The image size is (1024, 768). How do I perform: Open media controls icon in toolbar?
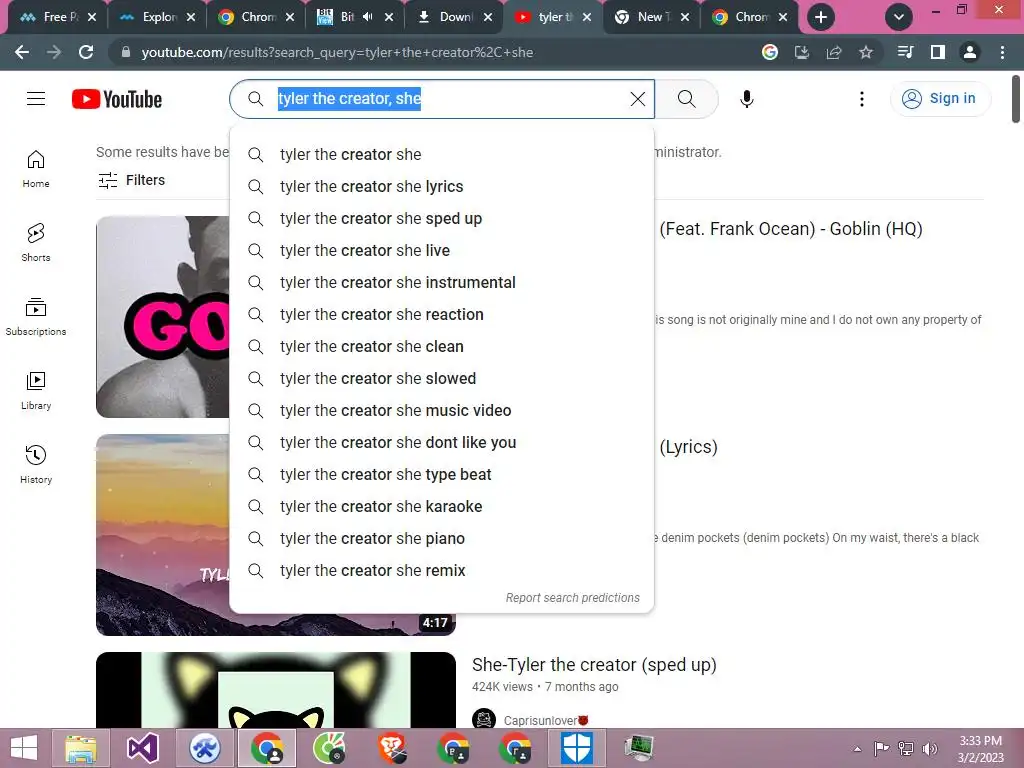click(x=906, y=52)
